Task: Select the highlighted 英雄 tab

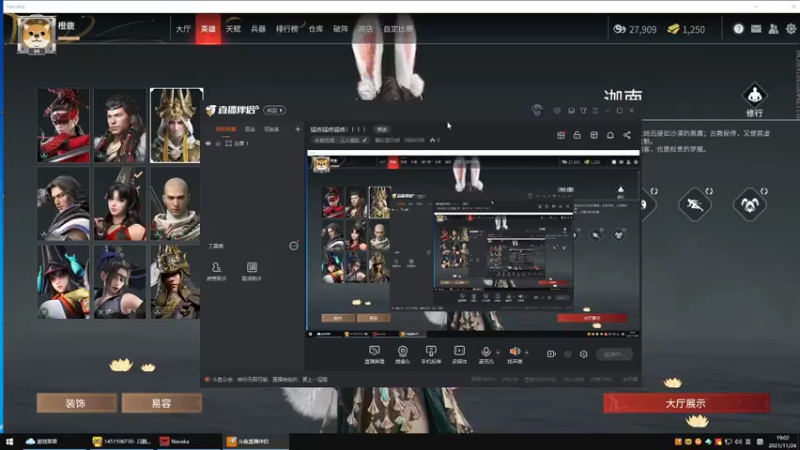Action: [208, 29]
